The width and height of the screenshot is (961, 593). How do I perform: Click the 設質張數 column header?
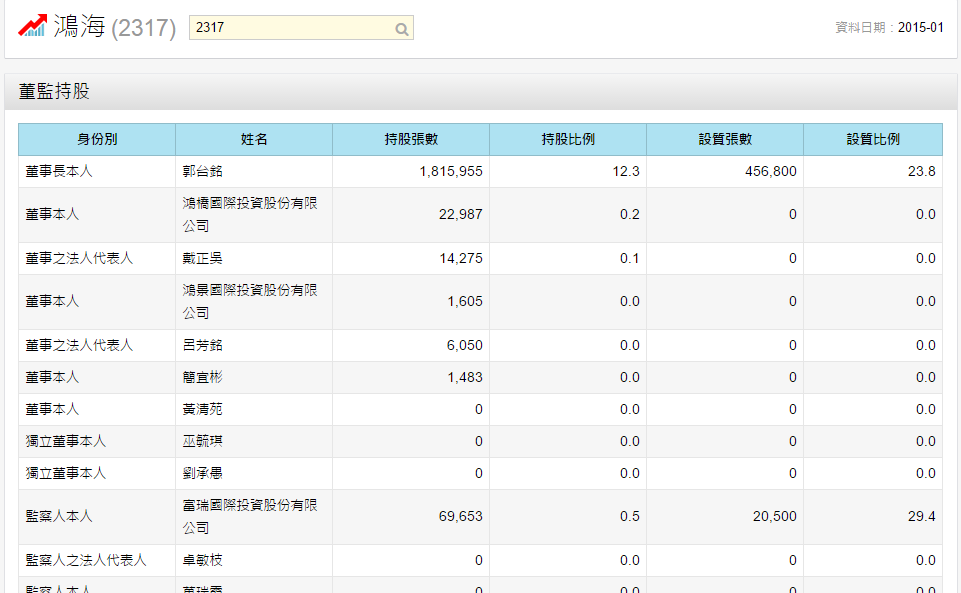pos(724,139)
